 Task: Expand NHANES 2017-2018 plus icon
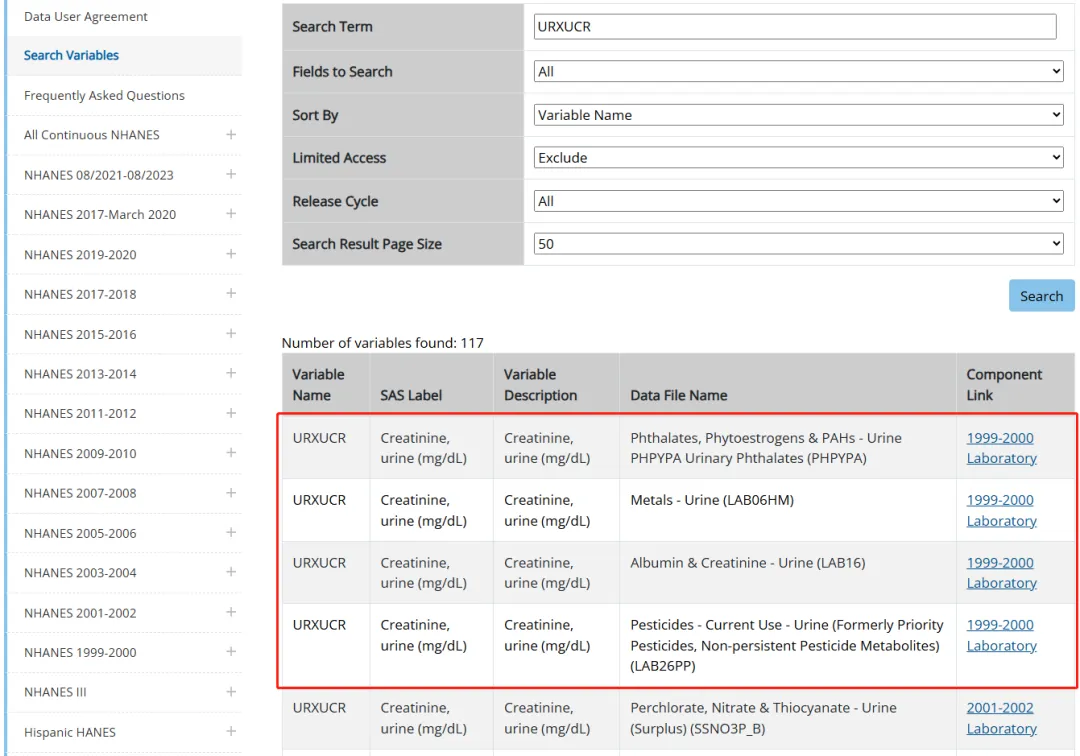(x=231, y=294)
